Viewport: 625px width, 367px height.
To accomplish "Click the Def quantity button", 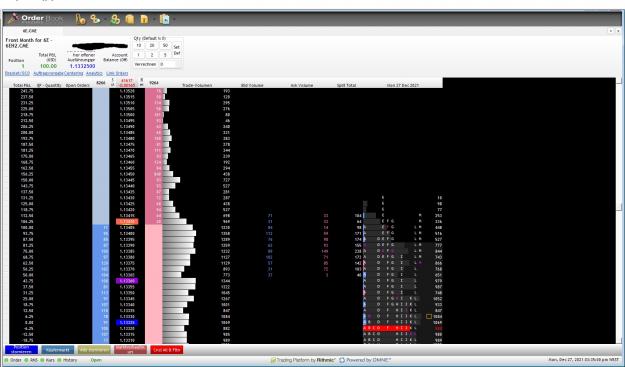I will click(x=177, y=53).
